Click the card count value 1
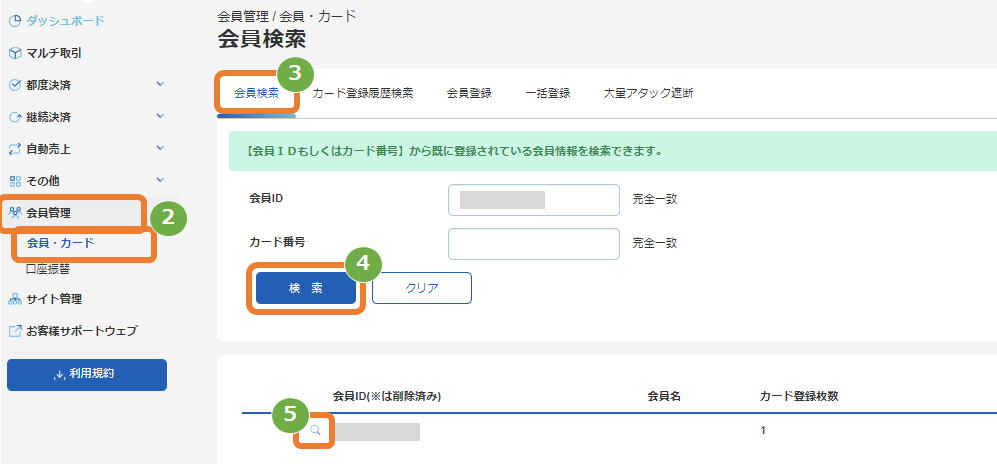Image resolution: width=997 pixels, height=464 pixels. pyautogui.click(x=763, y=430)
